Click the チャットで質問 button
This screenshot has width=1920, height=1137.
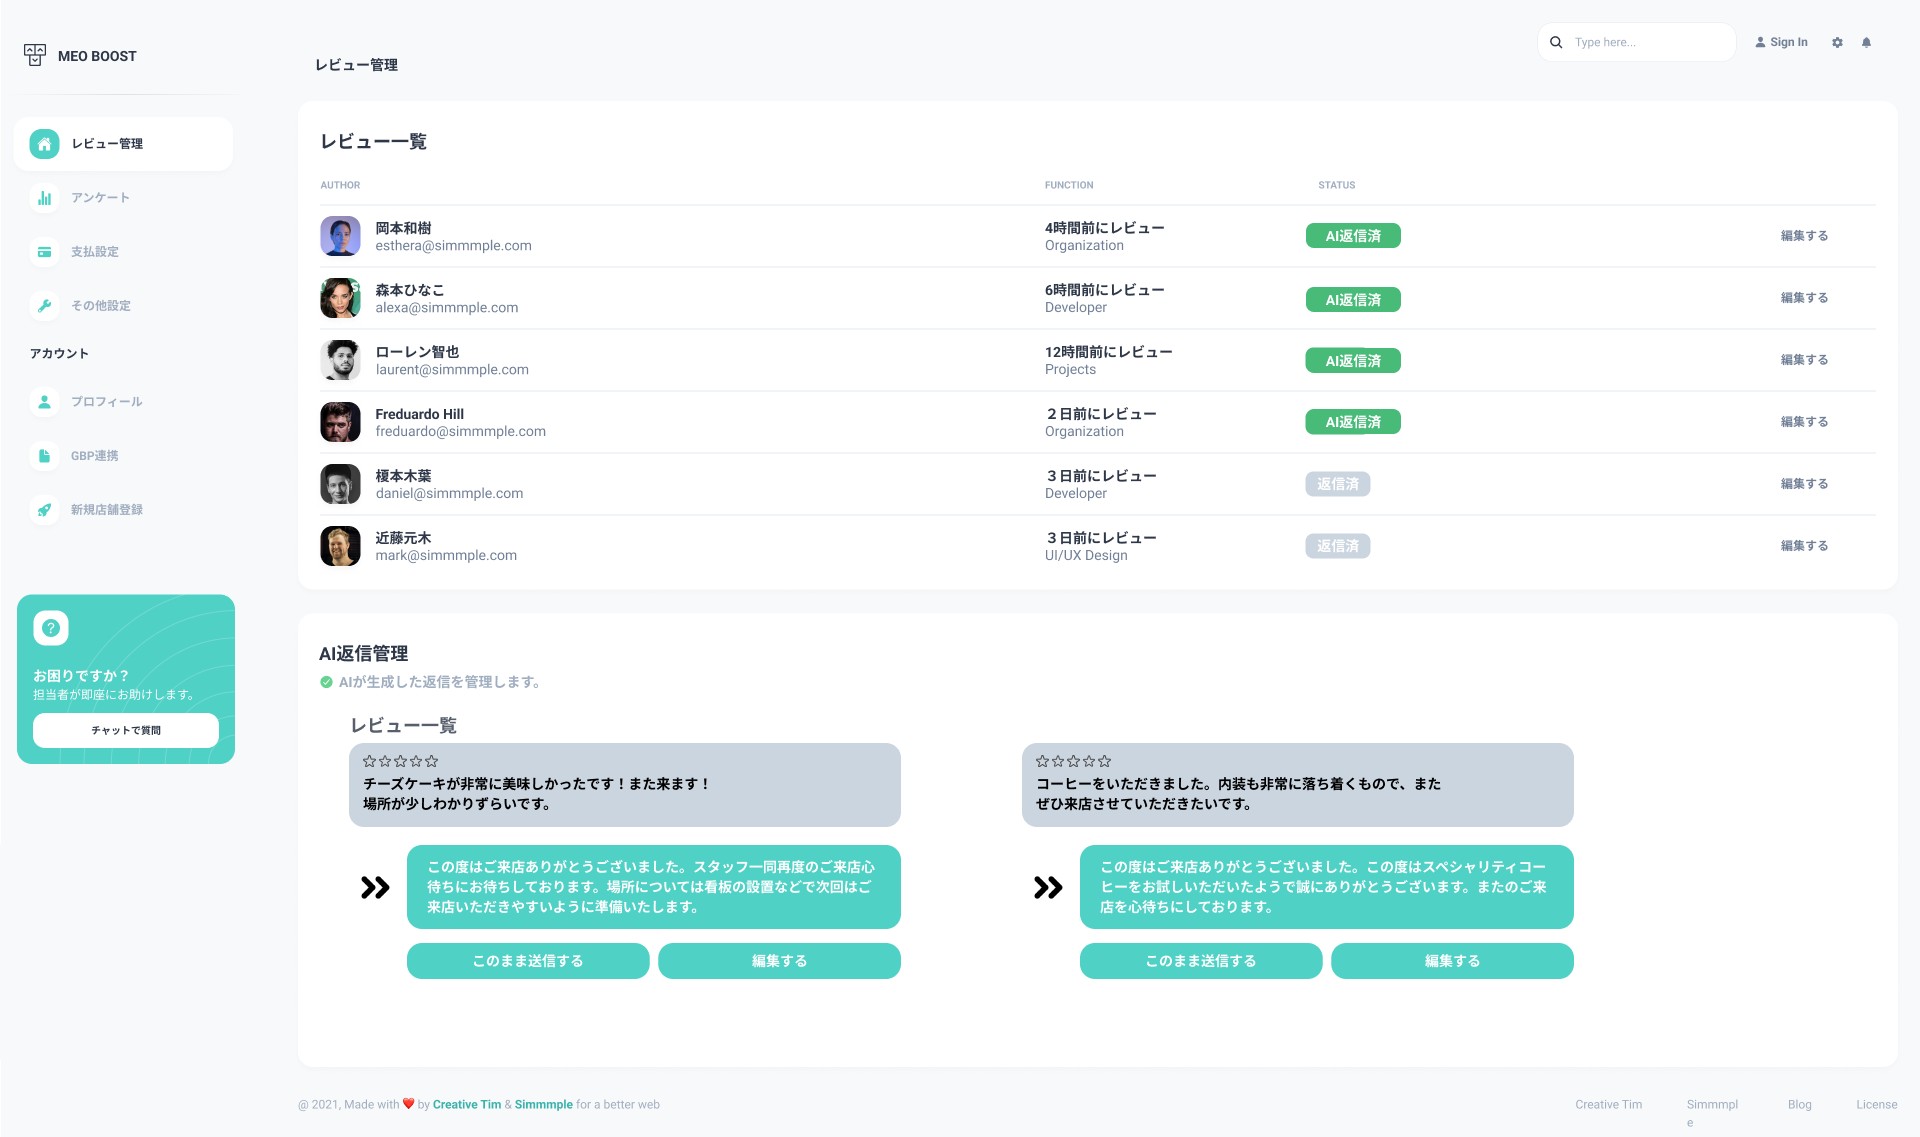click(x=126, y=730)
